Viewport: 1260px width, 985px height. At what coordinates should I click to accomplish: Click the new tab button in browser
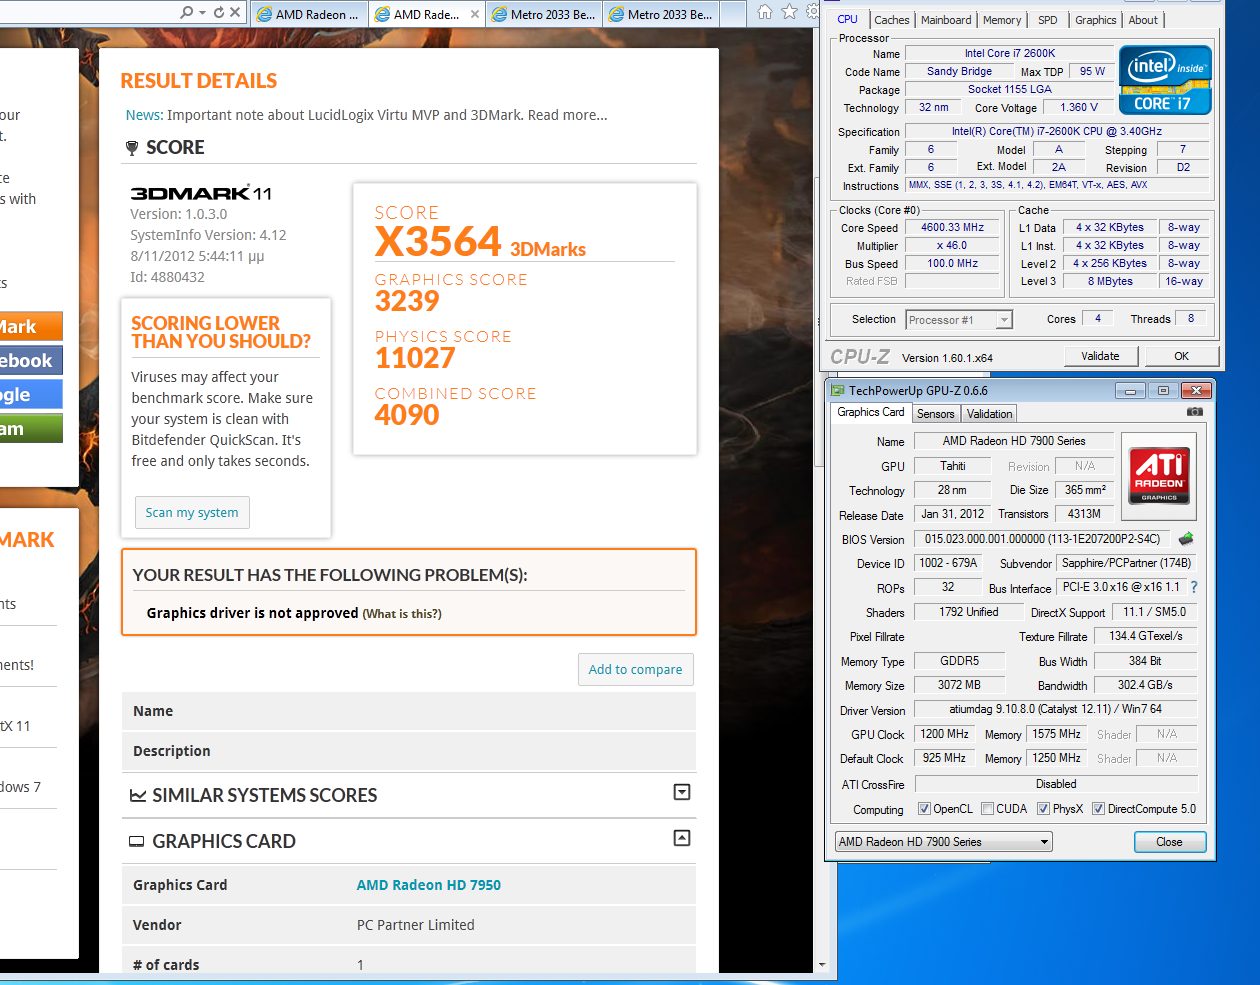733,14
